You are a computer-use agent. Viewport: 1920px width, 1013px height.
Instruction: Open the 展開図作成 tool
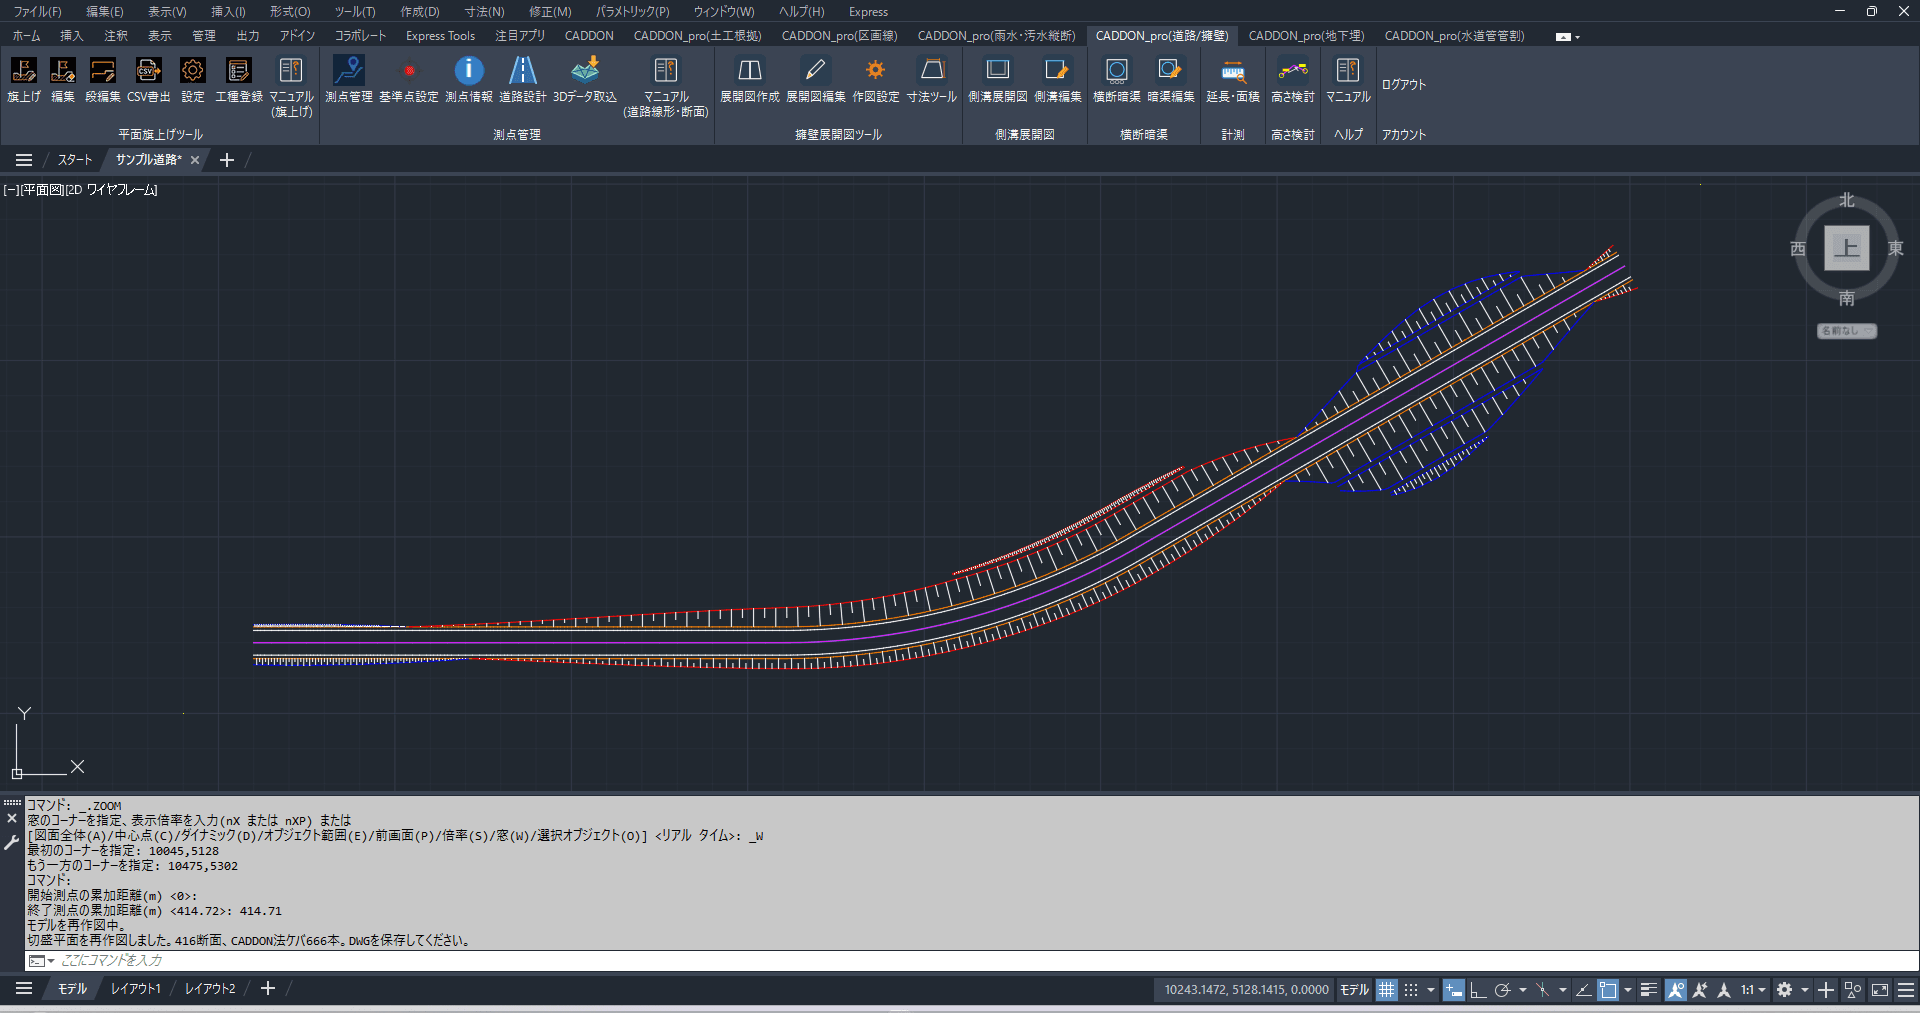tap(749, 79)
